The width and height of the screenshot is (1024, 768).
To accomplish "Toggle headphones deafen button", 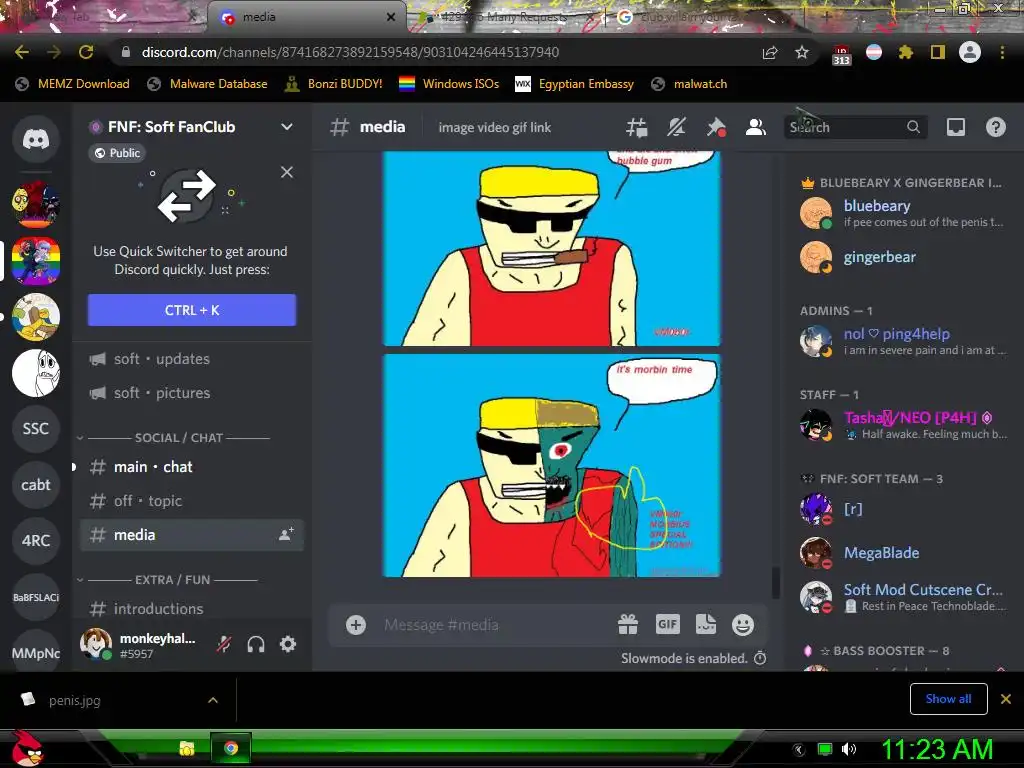I will (256, 645).
